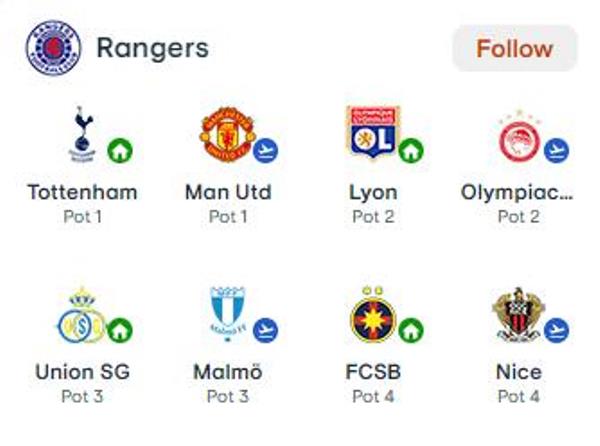This screenshot has width=600, height=446.
Task: Select the Malmö club shield icon
Action: click(228, 314)
